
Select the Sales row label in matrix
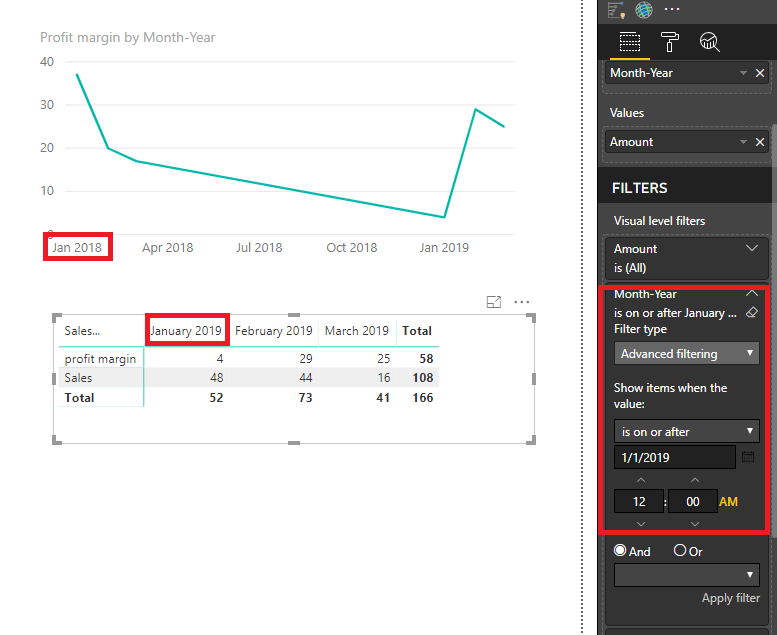coord(78,378)
